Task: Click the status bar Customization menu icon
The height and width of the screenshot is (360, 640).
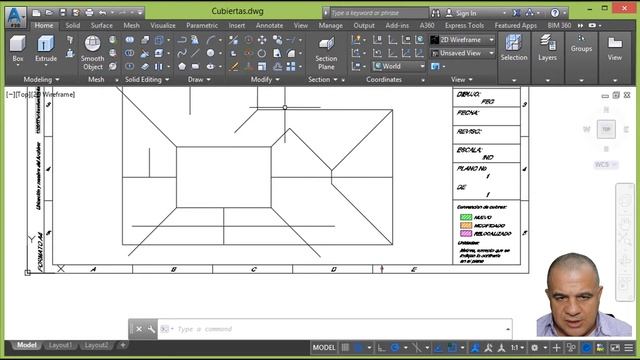Action: [x=629, y=348]
